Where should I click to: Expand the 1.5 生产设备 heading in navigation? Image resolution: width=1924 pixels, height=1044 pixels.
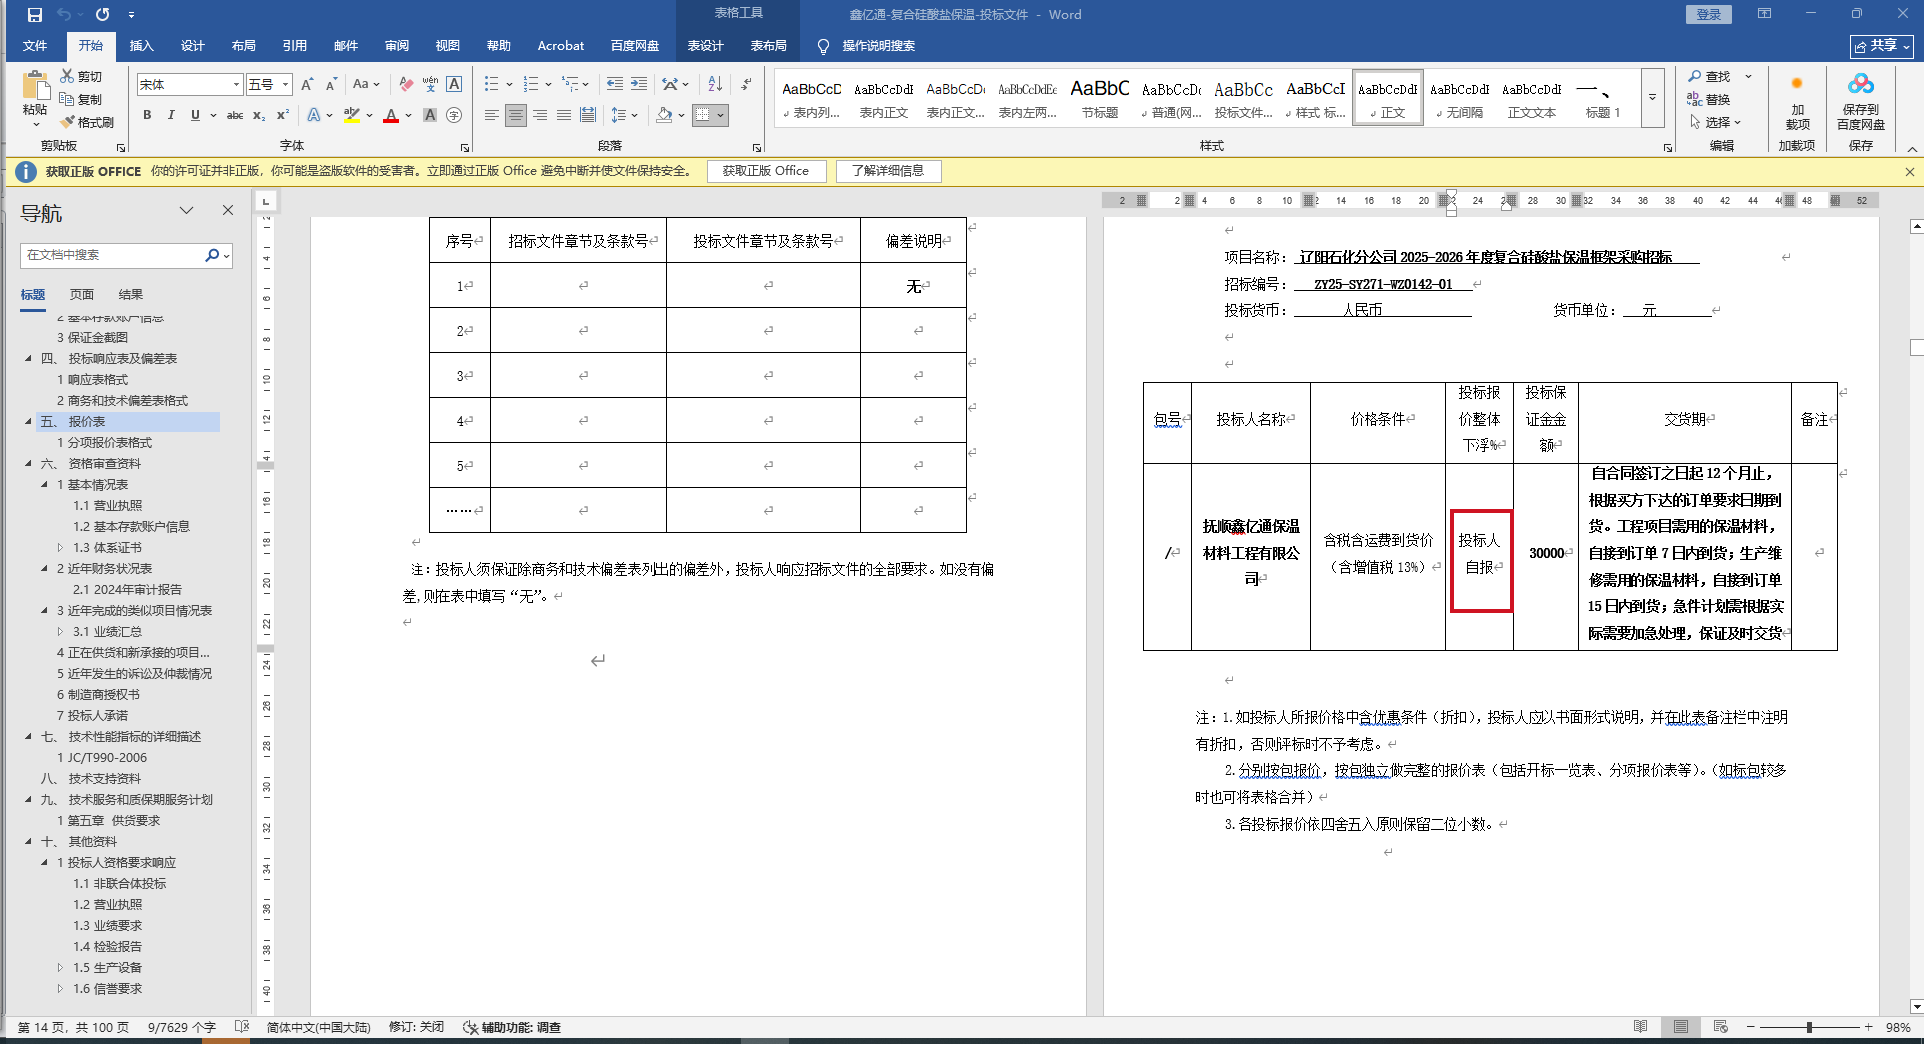coord(60,968)
